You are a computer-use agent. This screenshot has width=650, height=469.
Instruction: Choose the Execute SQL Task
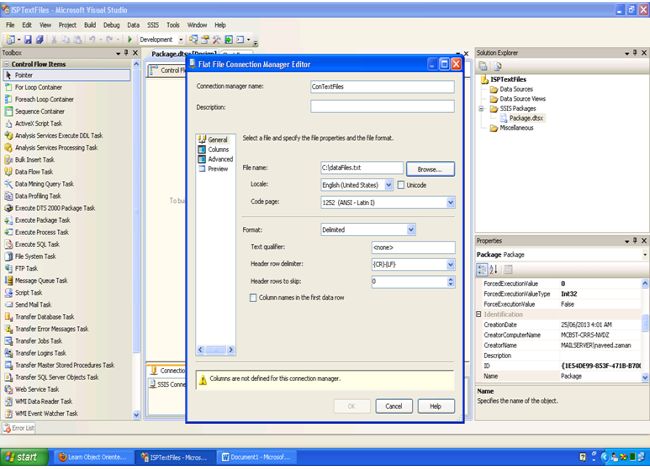37,244
